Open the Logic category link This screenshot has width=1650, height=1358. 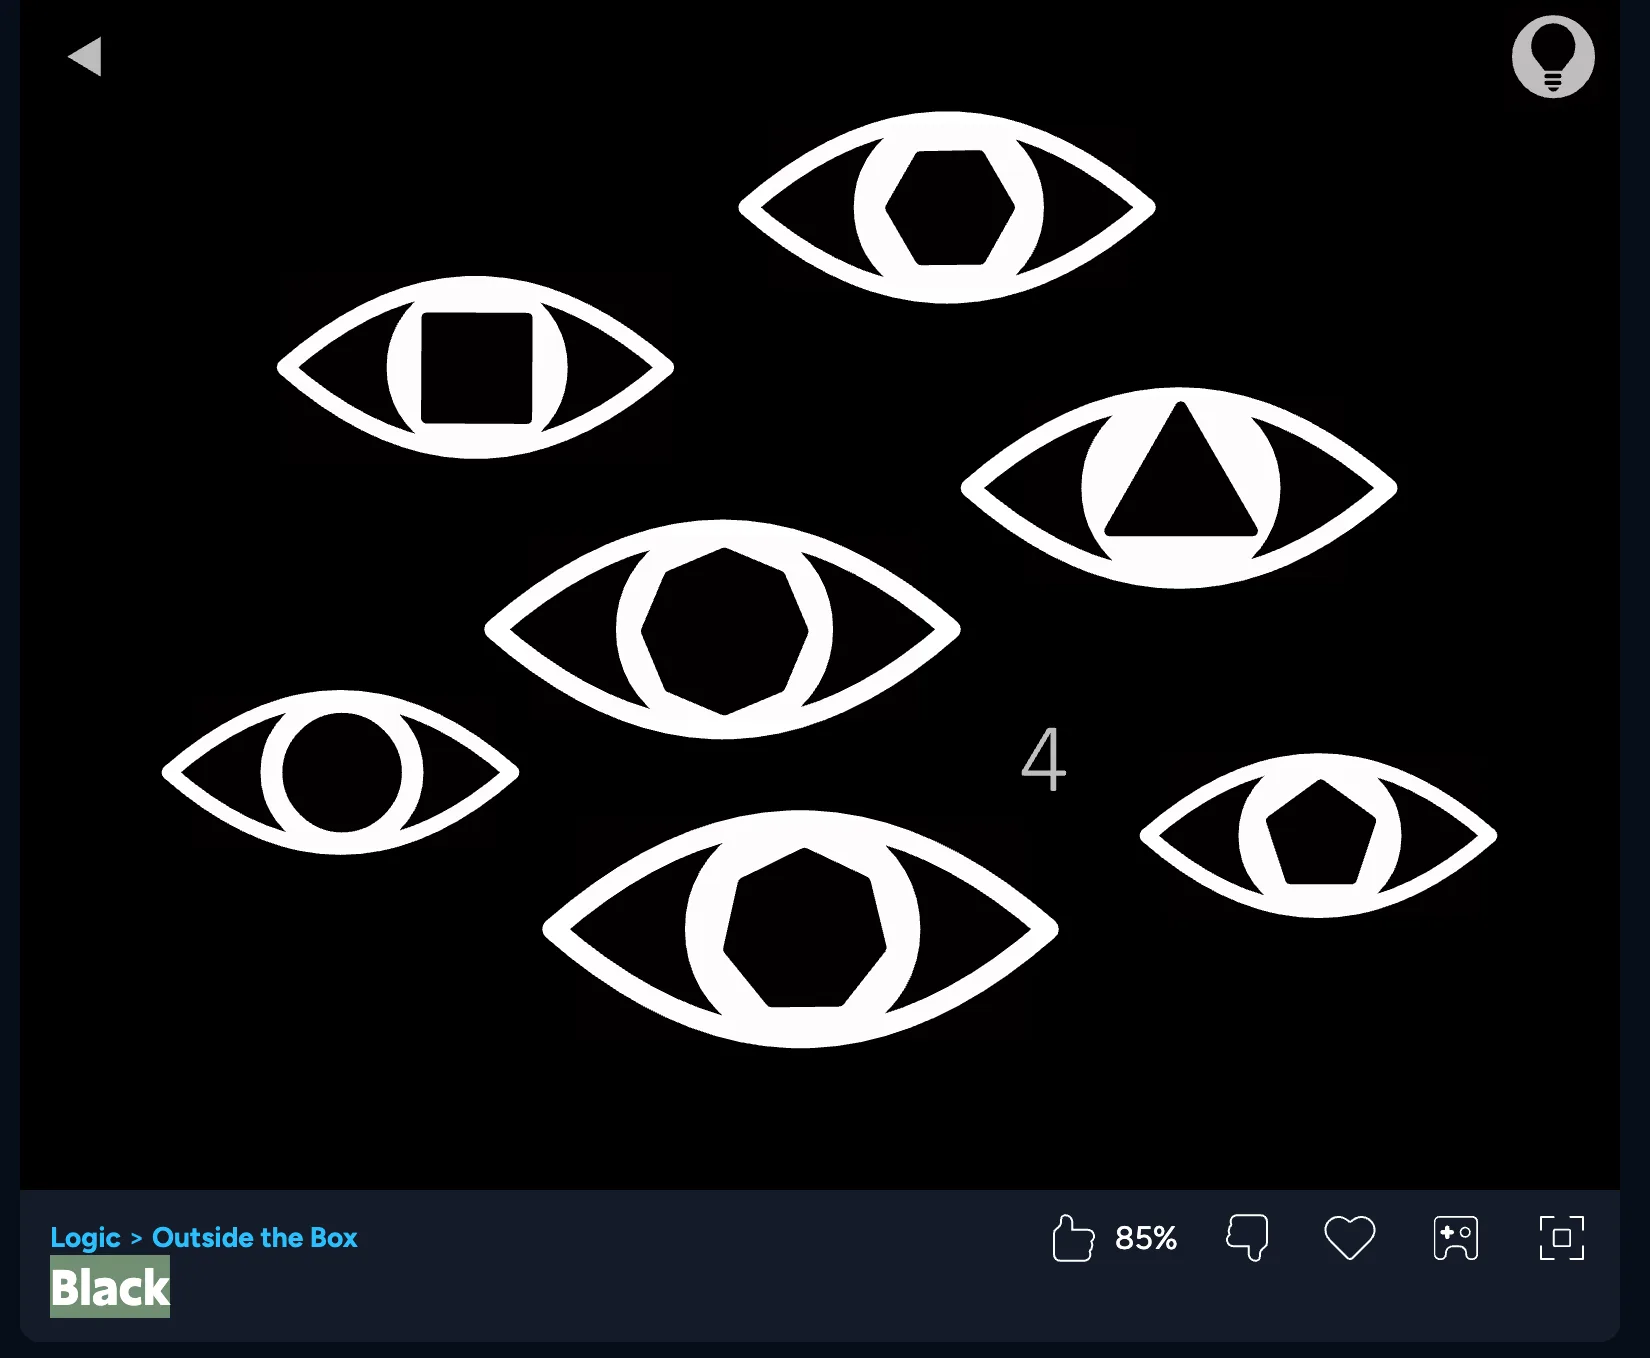coord(85,1238)
